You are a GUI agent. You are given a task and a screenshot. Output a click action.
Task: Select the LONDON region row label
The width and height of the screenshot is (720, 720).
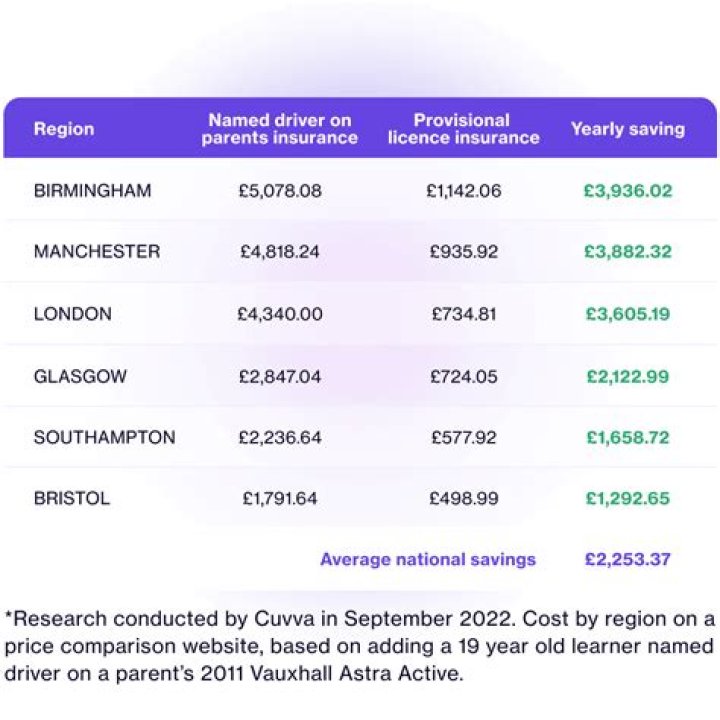coord(73,314)
